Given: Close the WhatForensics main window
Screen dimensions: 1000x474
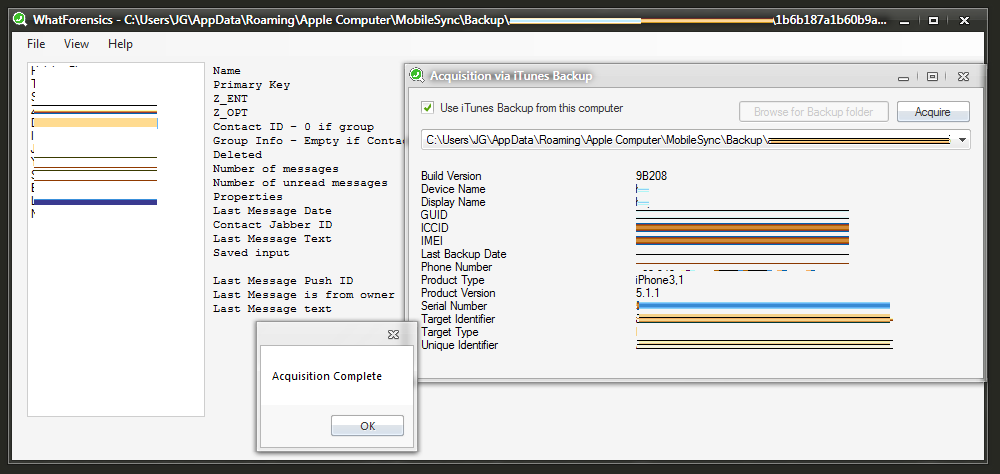Looking at the screenshot, I should pyautogui.click(x=965, y=20).
